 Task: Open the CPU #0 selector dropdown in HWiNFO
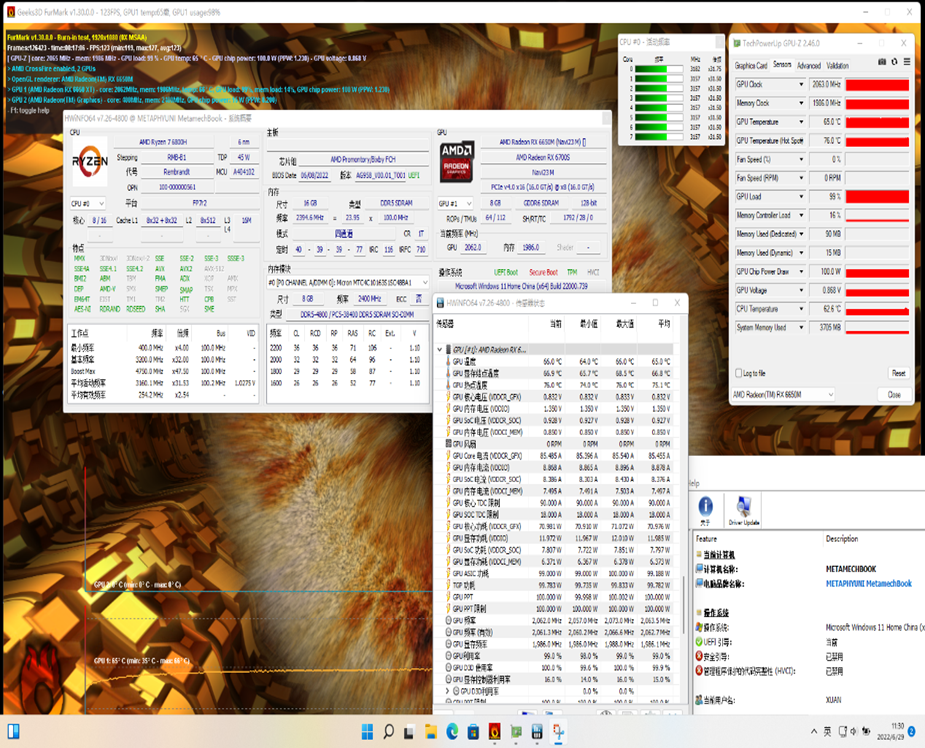coord(88,204)
